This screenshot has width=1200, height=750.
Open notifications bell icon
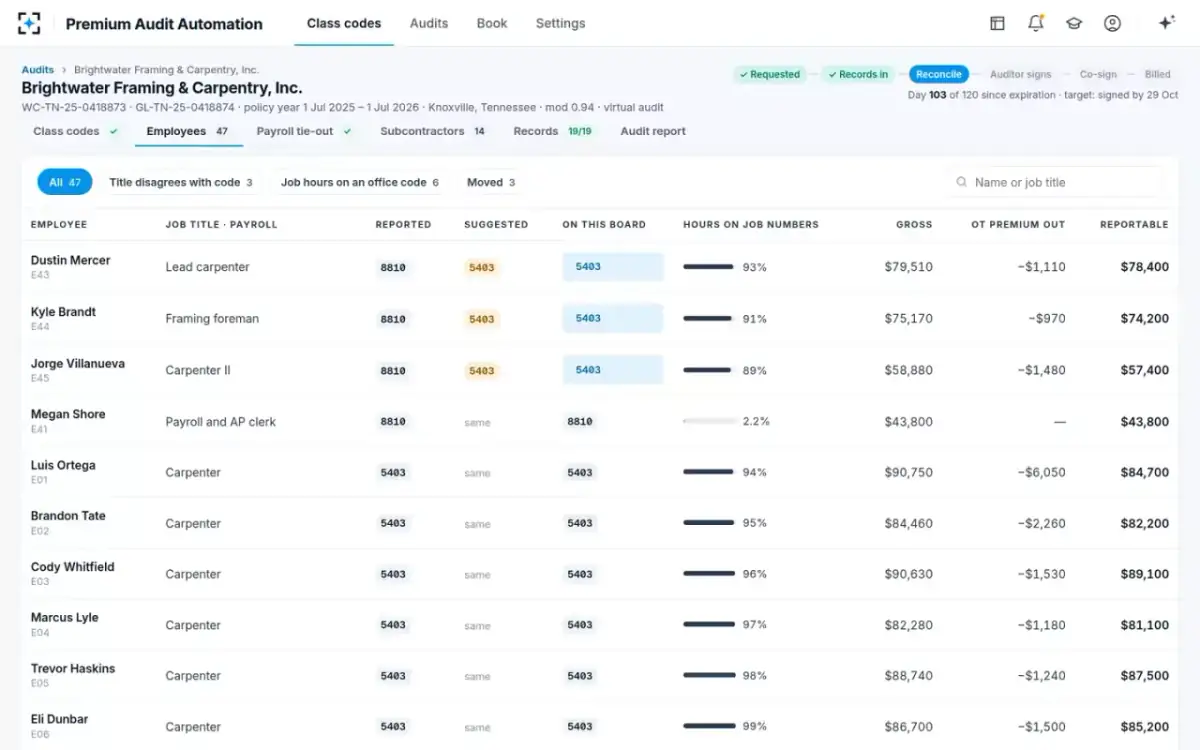coord(1036,23)
